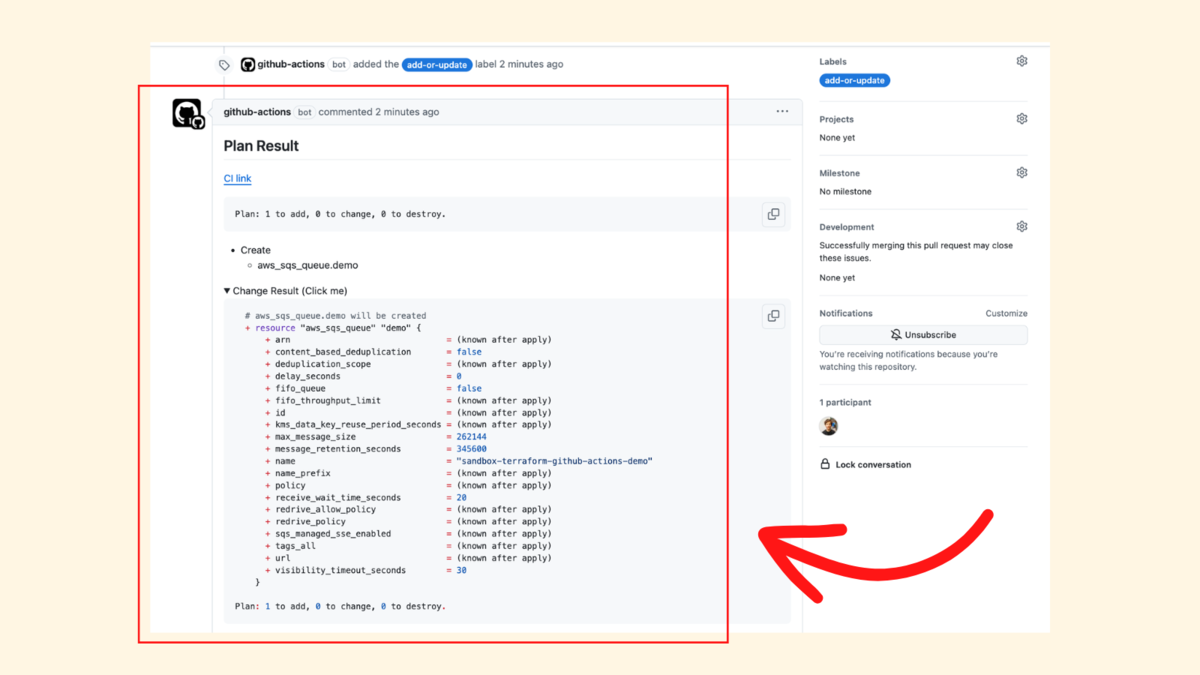Viewport: 1200px width, 675px height.
Task: Click the delay_seconds value 0
Action: click(x=459, y=377)
